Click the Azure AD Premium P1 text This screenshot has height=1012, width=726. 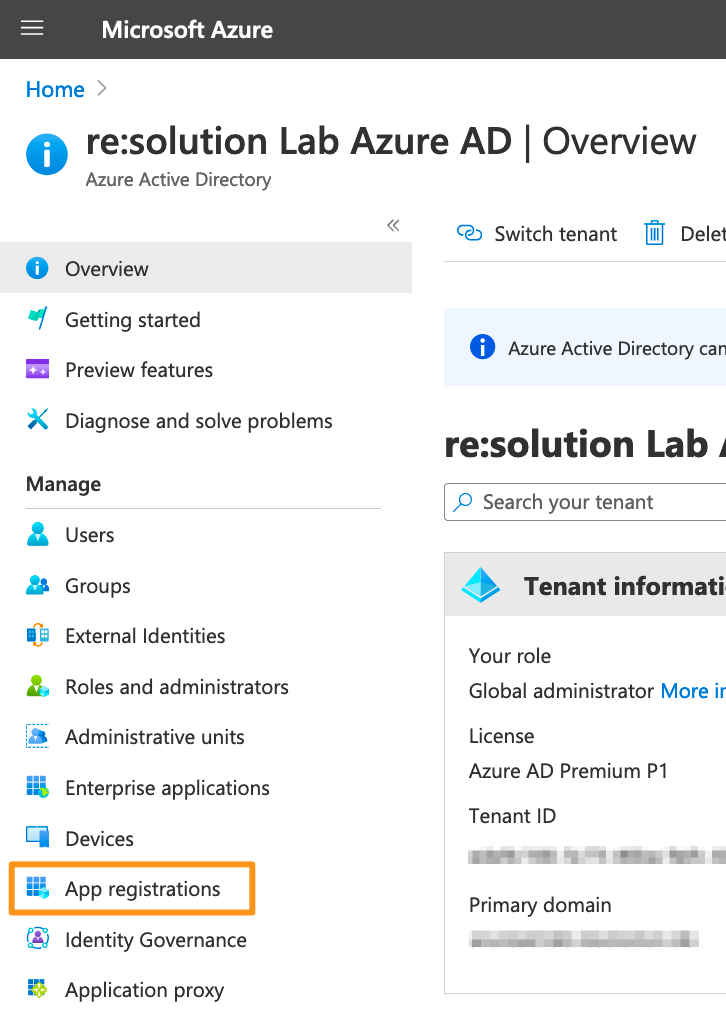click(x=568, y=771)
